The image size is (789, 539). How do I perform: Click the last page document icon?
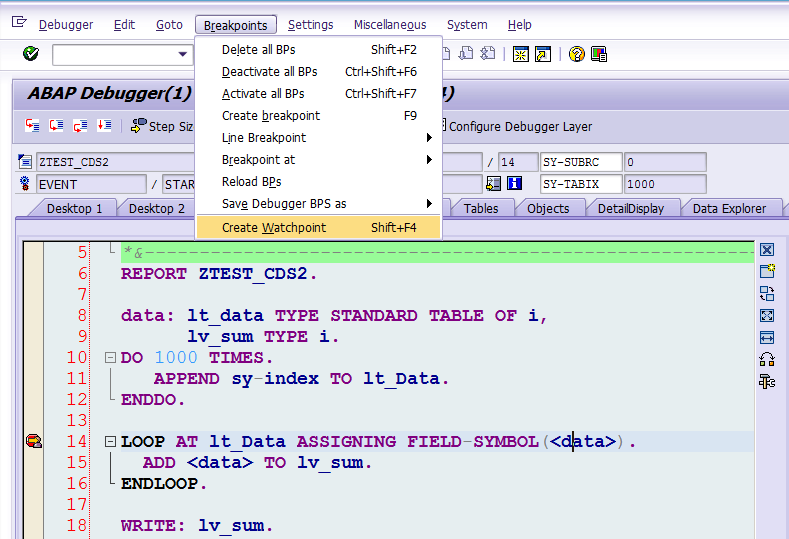488,53
